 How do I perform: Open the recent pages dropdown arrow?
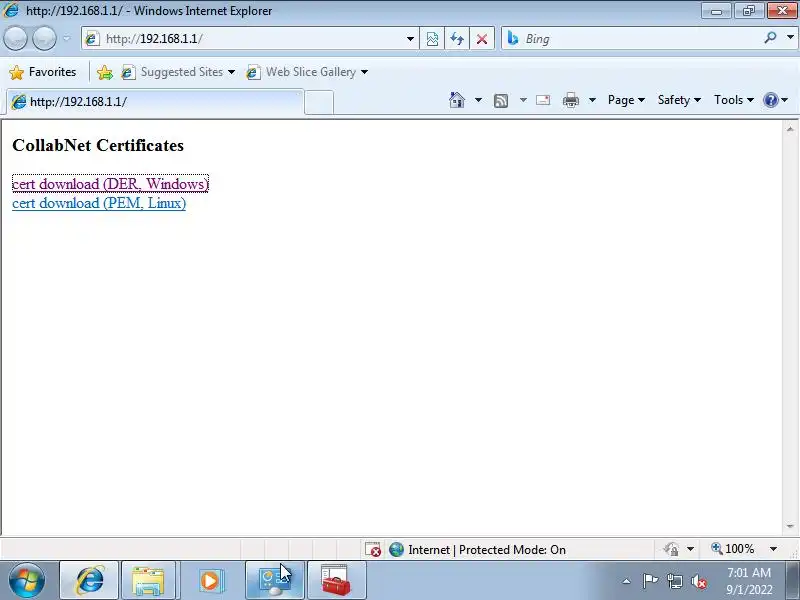coord(67,38)
